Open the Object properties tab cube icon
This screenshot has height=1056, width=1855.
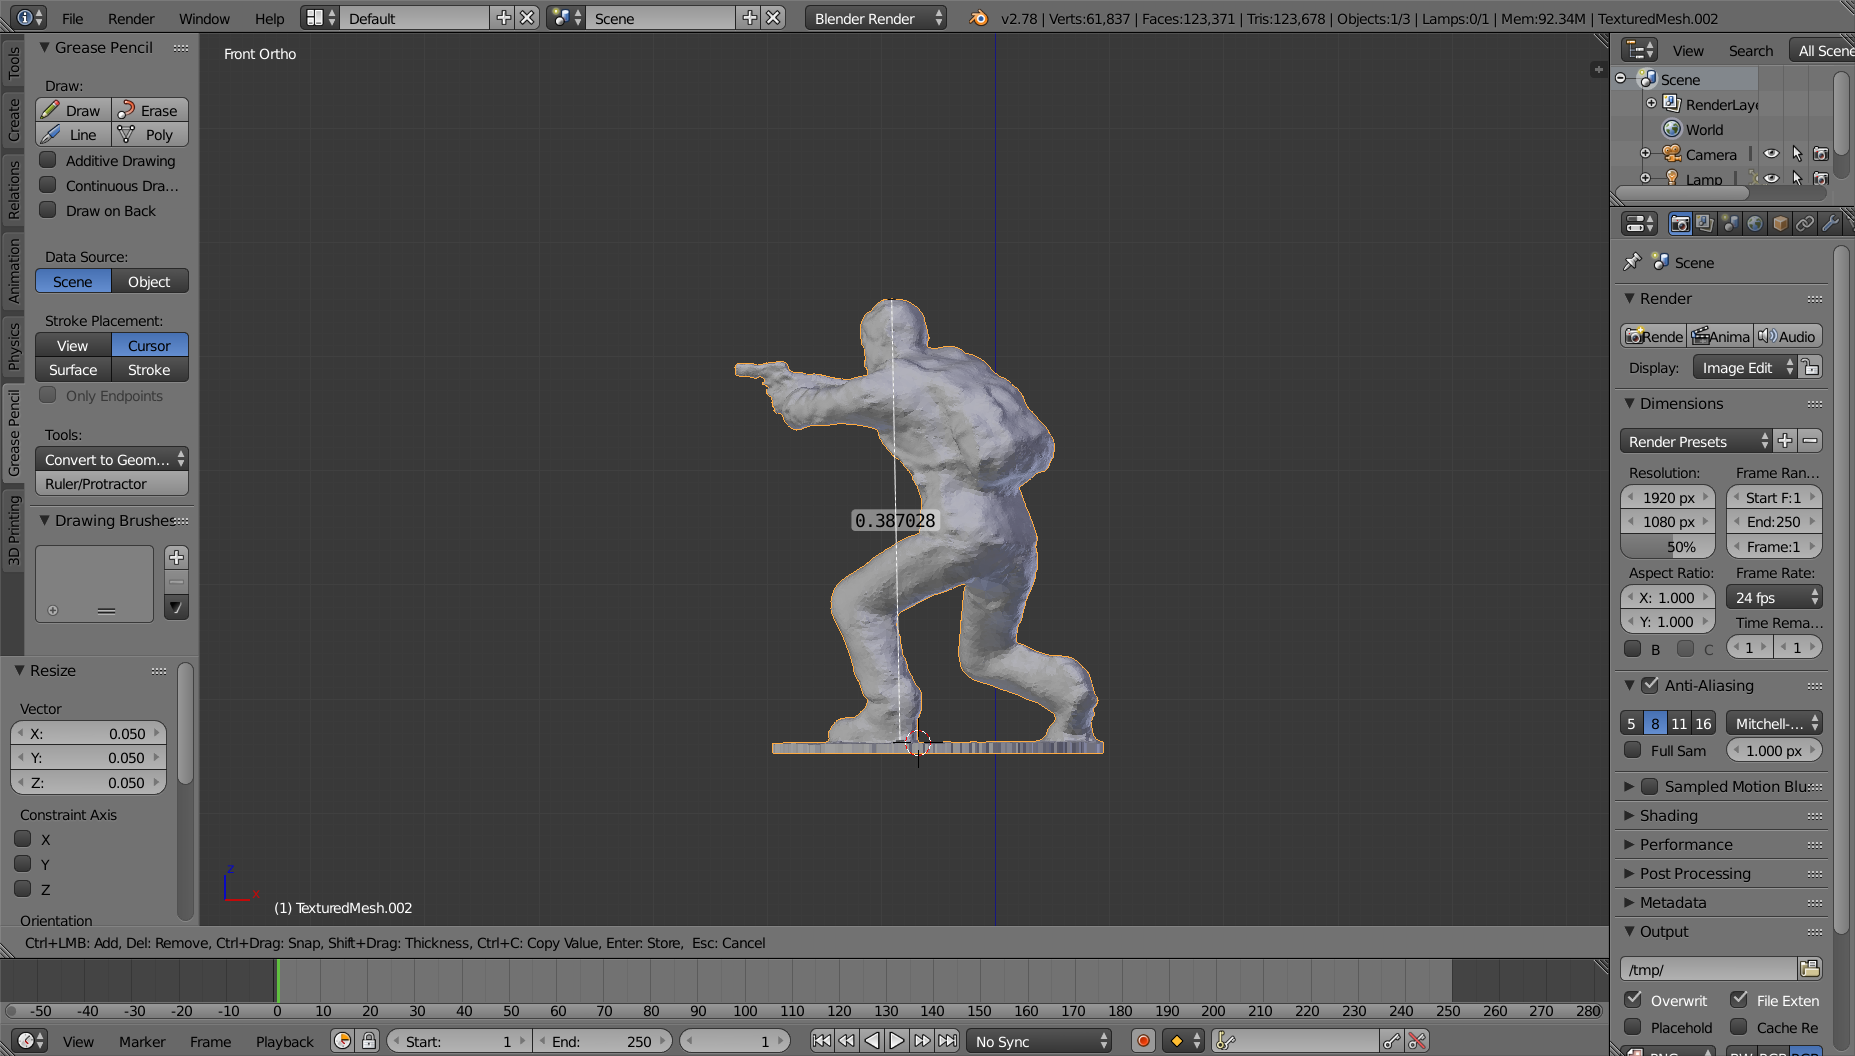(x=1780, y=224)
